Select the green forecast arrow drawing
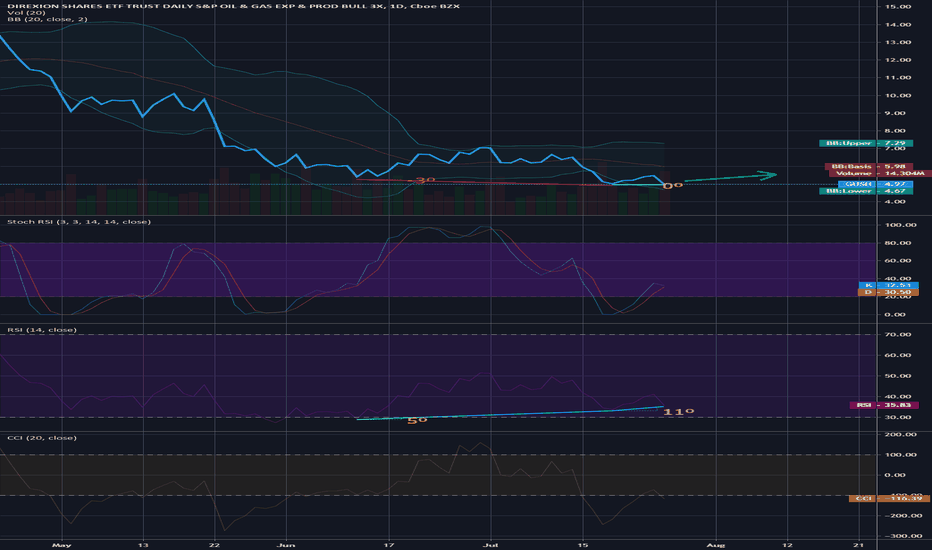Image resolution: width=932 pixels, height=550 pixels. click(x=731, y=177)
